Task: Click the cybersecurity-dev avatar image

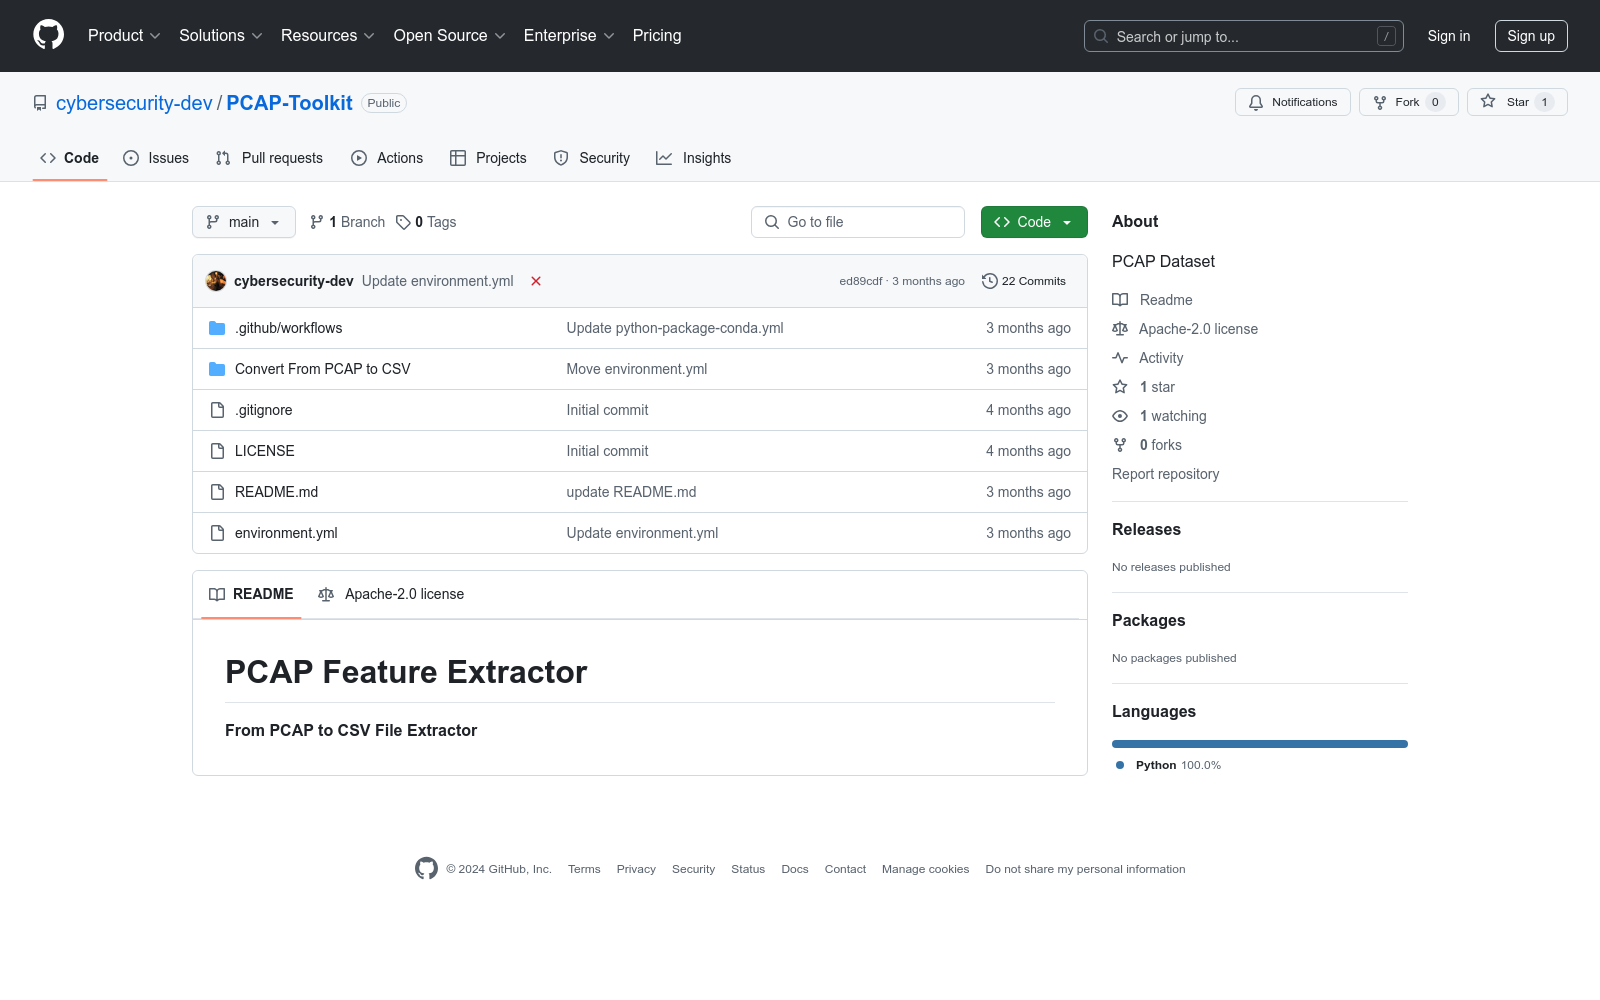Action: coord(216,281)
